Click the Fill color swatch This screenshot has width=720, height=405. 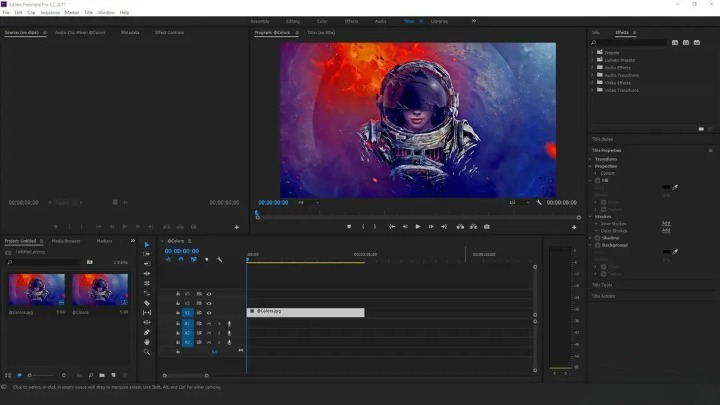(666, 187)
